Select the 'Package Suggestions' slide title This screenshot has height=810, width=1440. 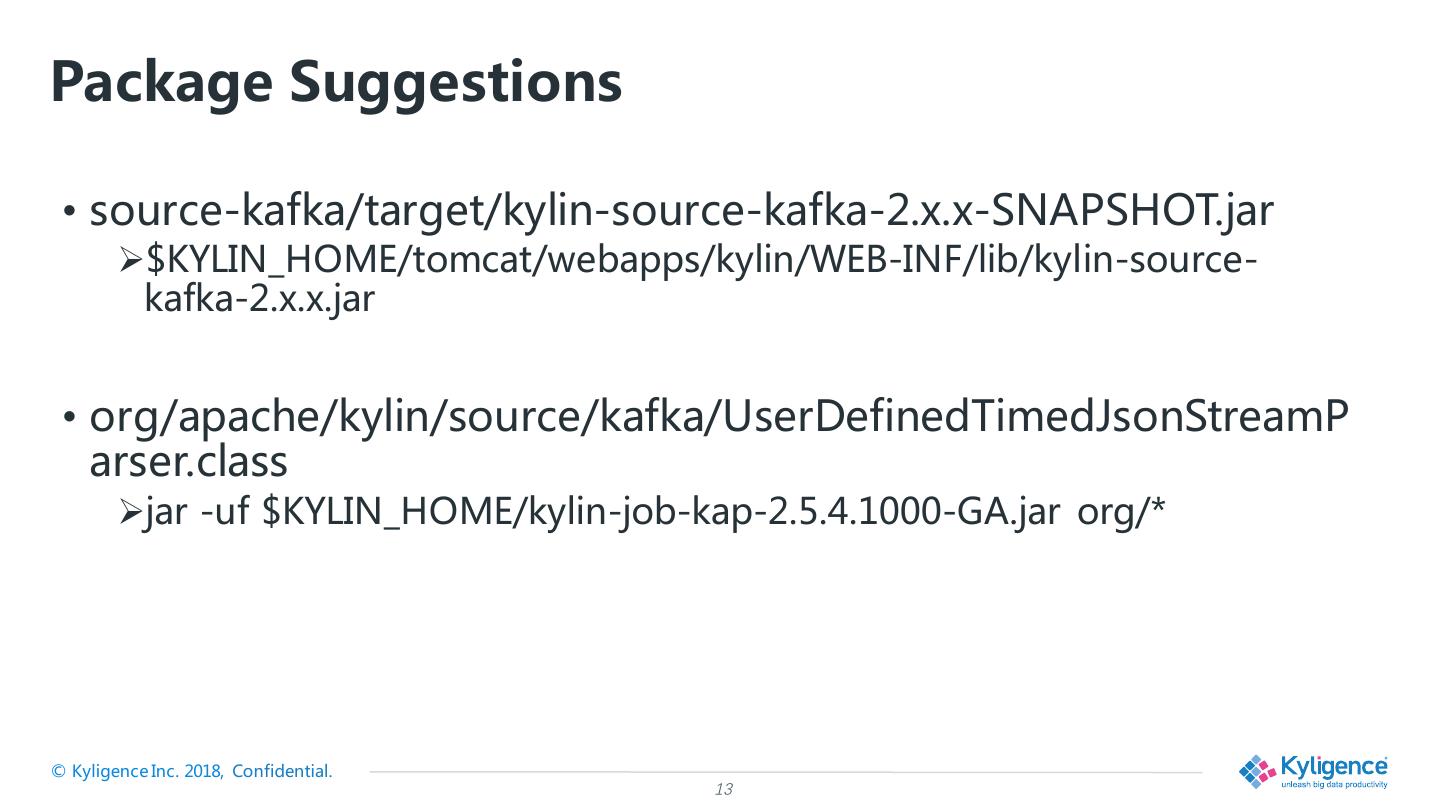[x=336, y=82]
